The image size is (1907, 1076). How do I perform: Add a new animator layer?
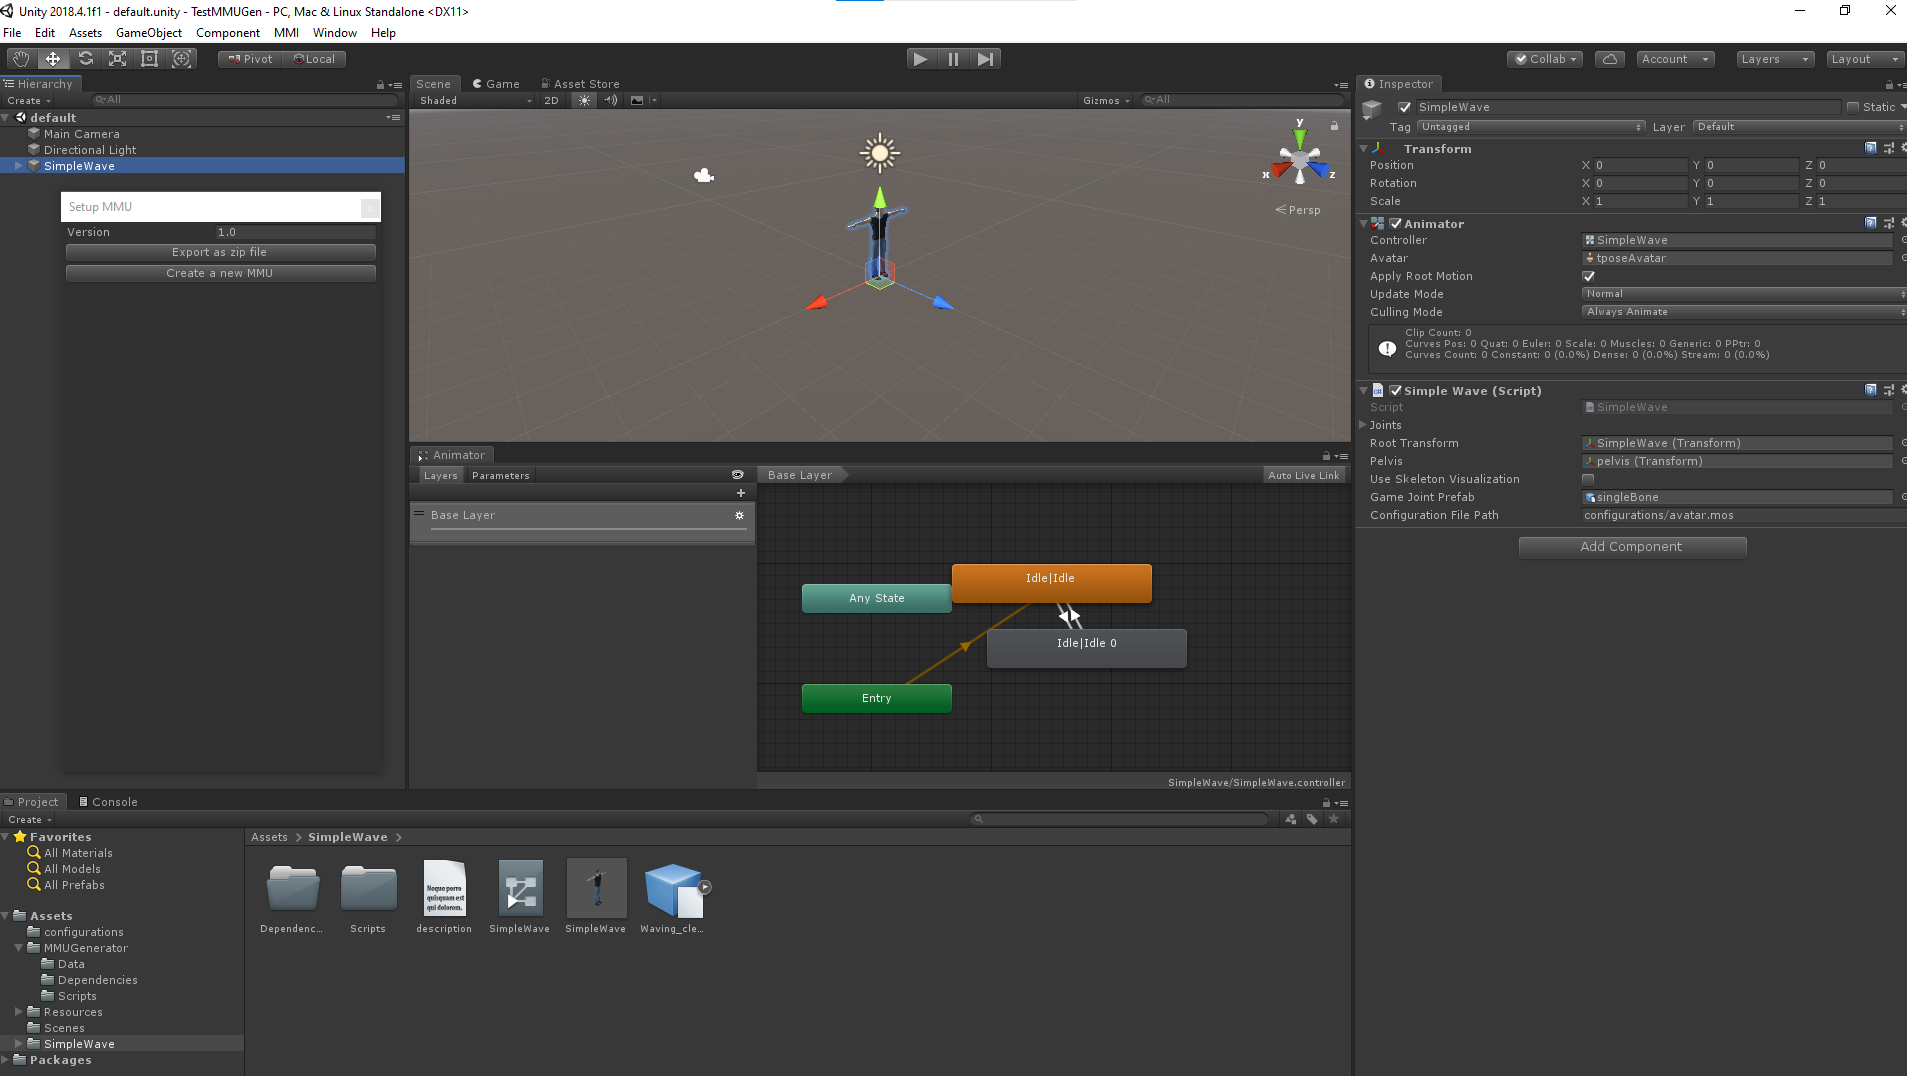741,493
